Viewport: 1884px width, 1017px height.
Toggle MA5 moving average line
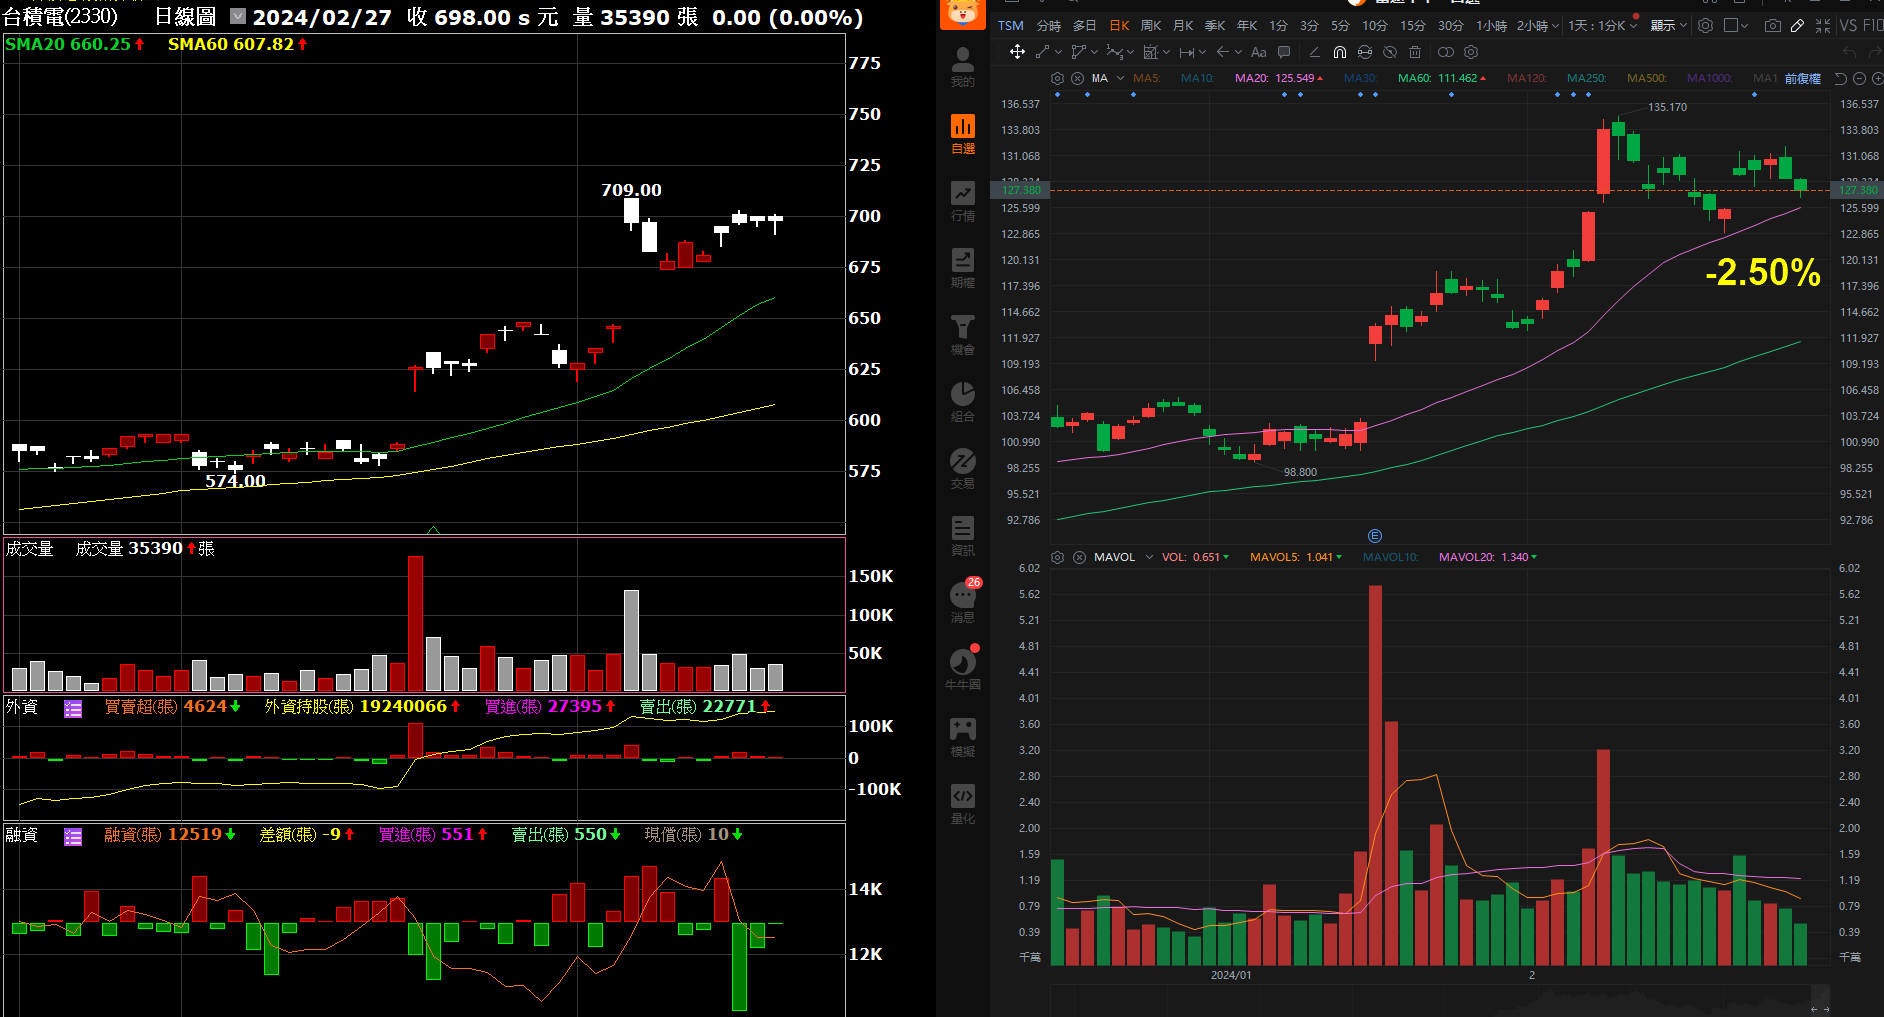(x=1146, y=78)
